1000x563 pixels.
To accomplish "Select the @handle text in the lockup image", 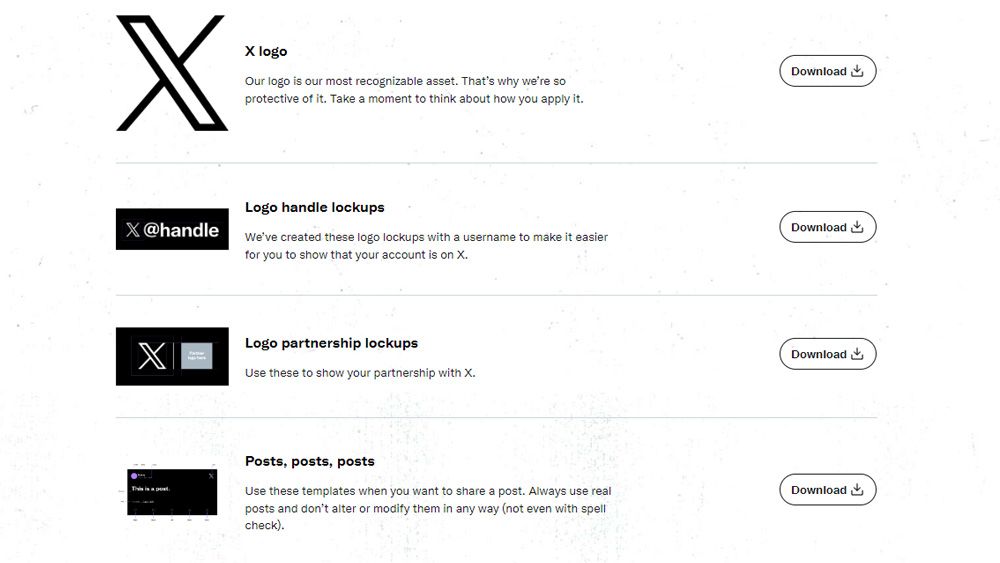I will coord(181,230).
